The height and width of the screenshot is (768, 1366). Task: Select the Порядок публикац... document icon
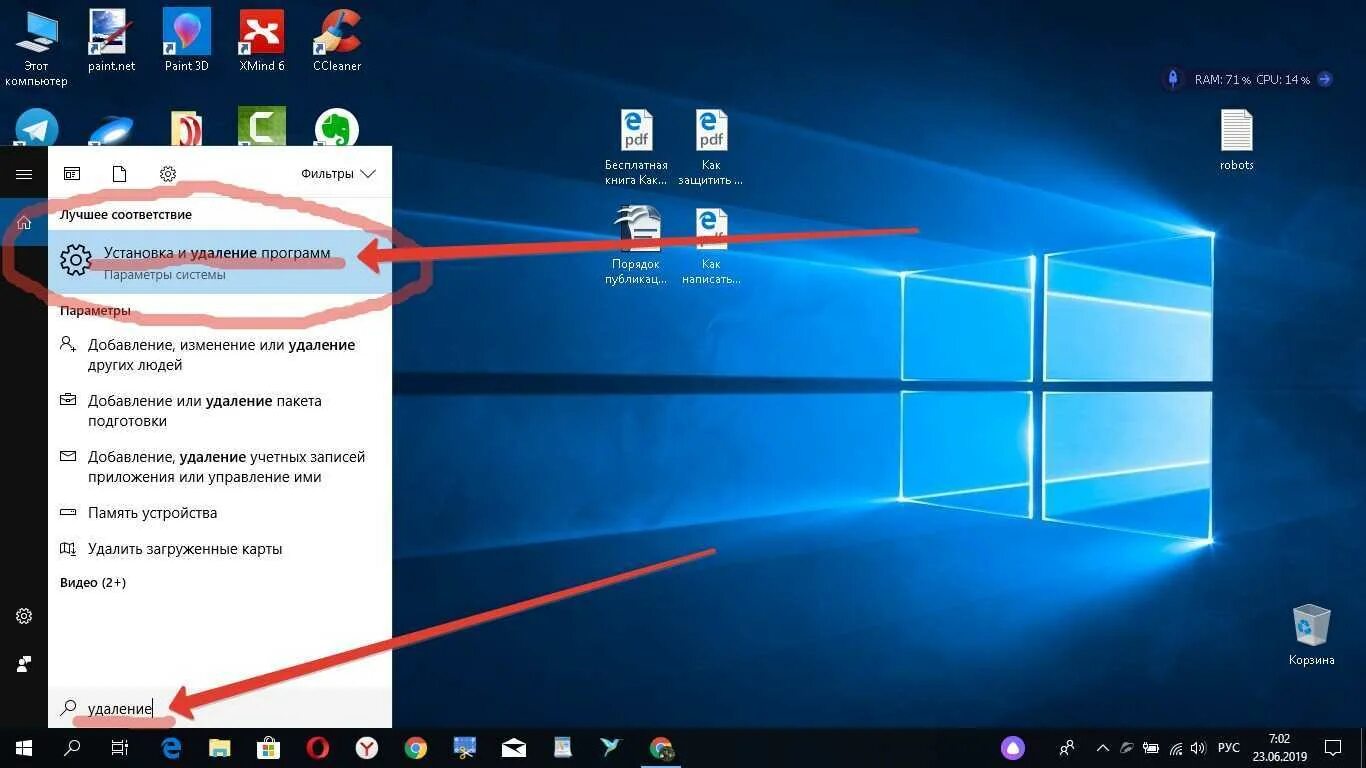(636, 246)
